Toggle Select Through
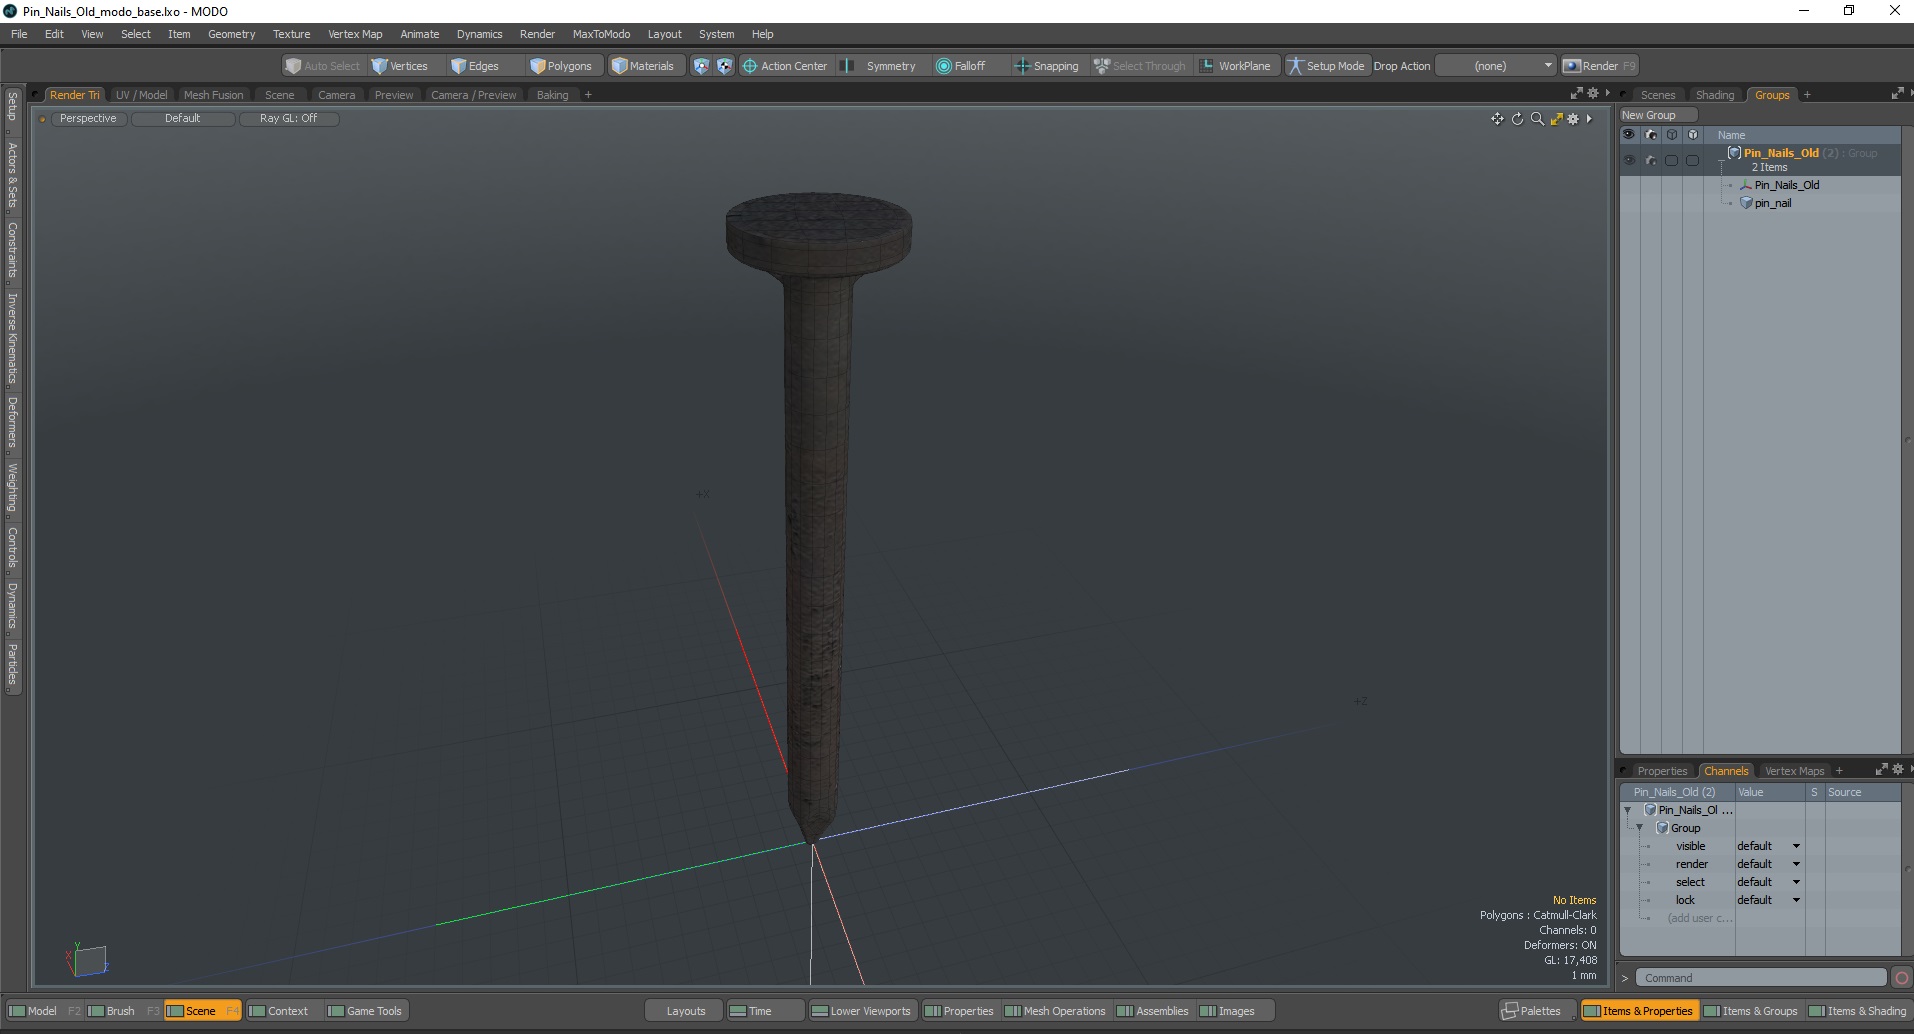The width and height of the screenshot is (1914, 1034). [x=1139, y=66]
